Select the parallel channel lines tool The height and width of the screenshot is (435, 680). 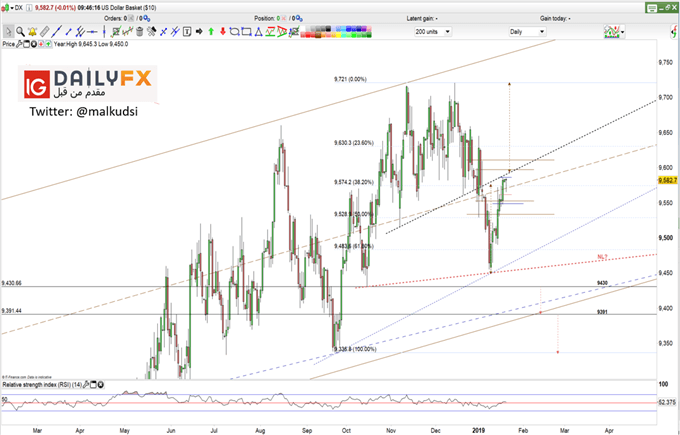80,32
